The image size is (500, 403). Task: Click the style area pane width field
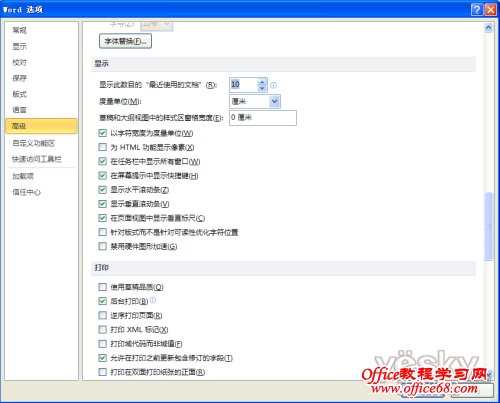[263, 118]
